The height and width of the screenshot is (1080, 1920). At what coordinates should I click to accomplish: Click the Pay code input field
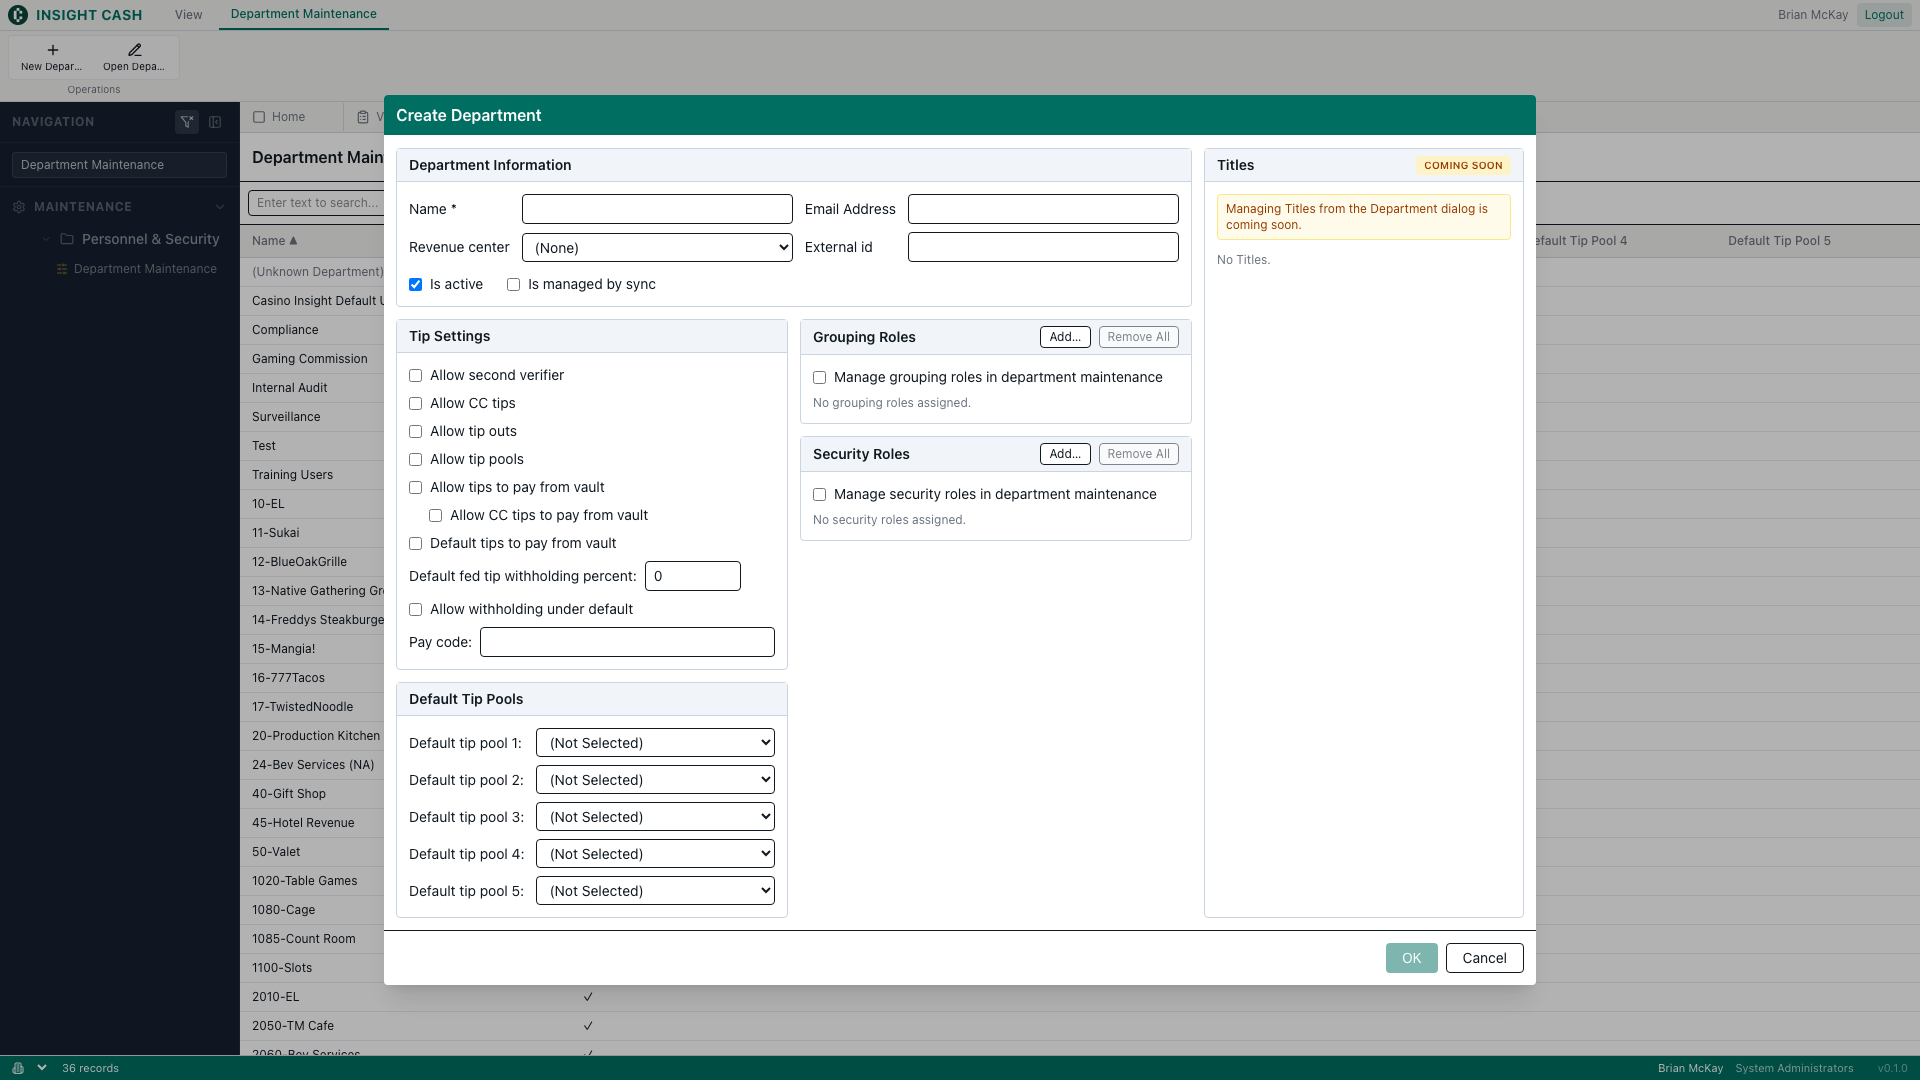tap(627, 642)
